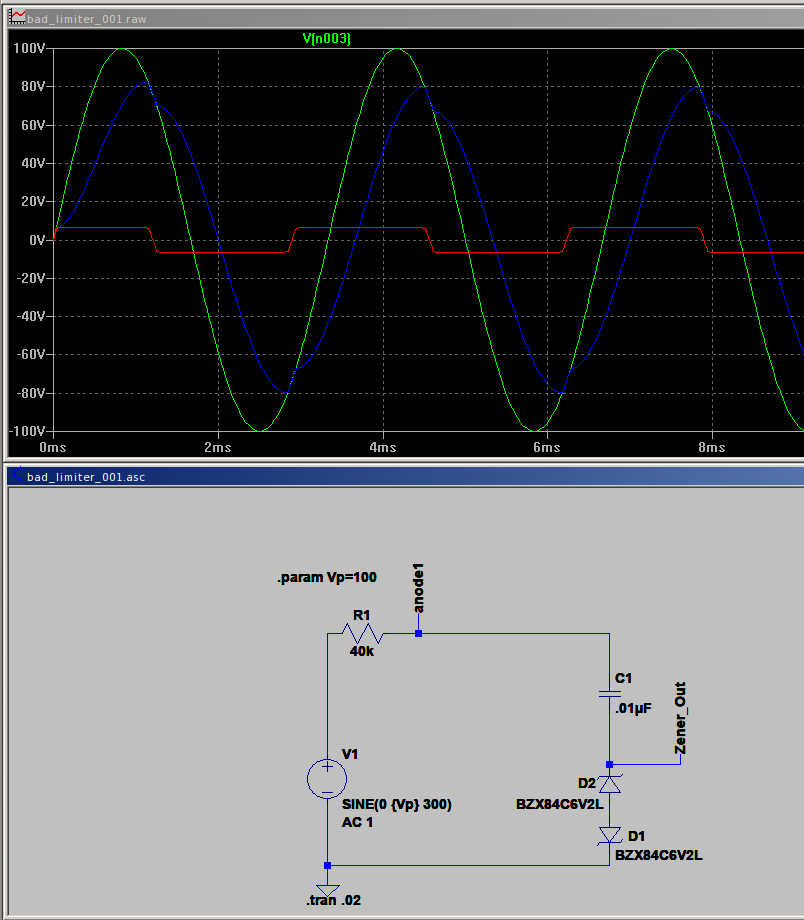The image size is (804, 920).
Task: Click the BZX84C6V2L label of D2
Action: pyautogui.click(x=560, y=804)
